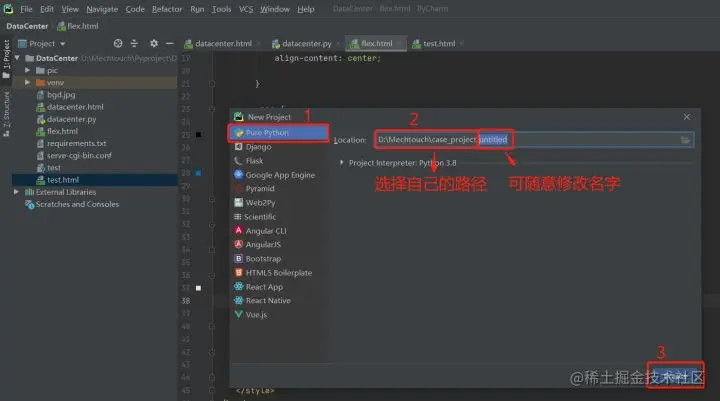Select bgd.jpg in the project tree
The height and width of the screenshot is (401, 720).
pyautogui.click(x=61, y=95)
